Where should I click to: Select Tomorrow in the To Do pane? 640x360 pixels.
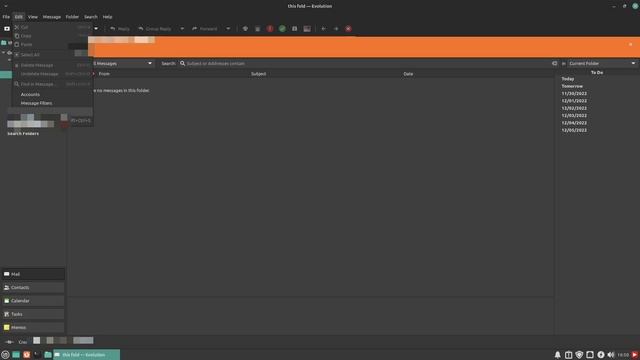[572, 86]
